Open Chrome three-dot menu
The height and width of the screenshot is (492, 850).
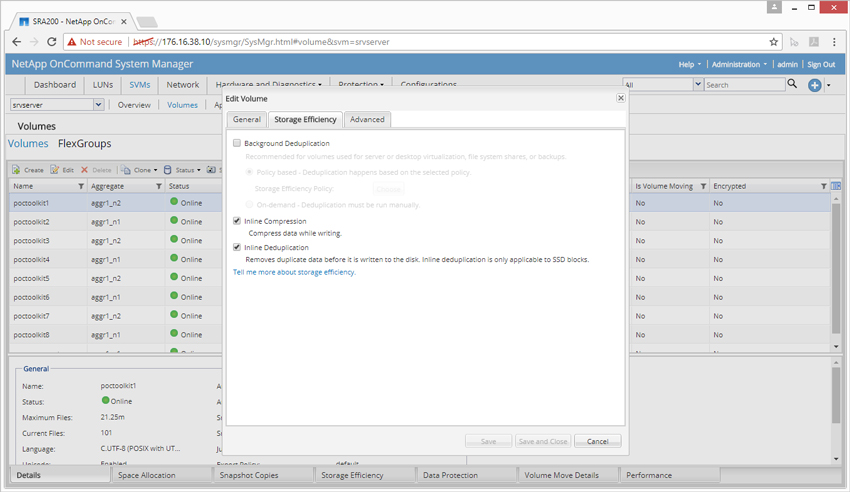(x=834, y=42)
